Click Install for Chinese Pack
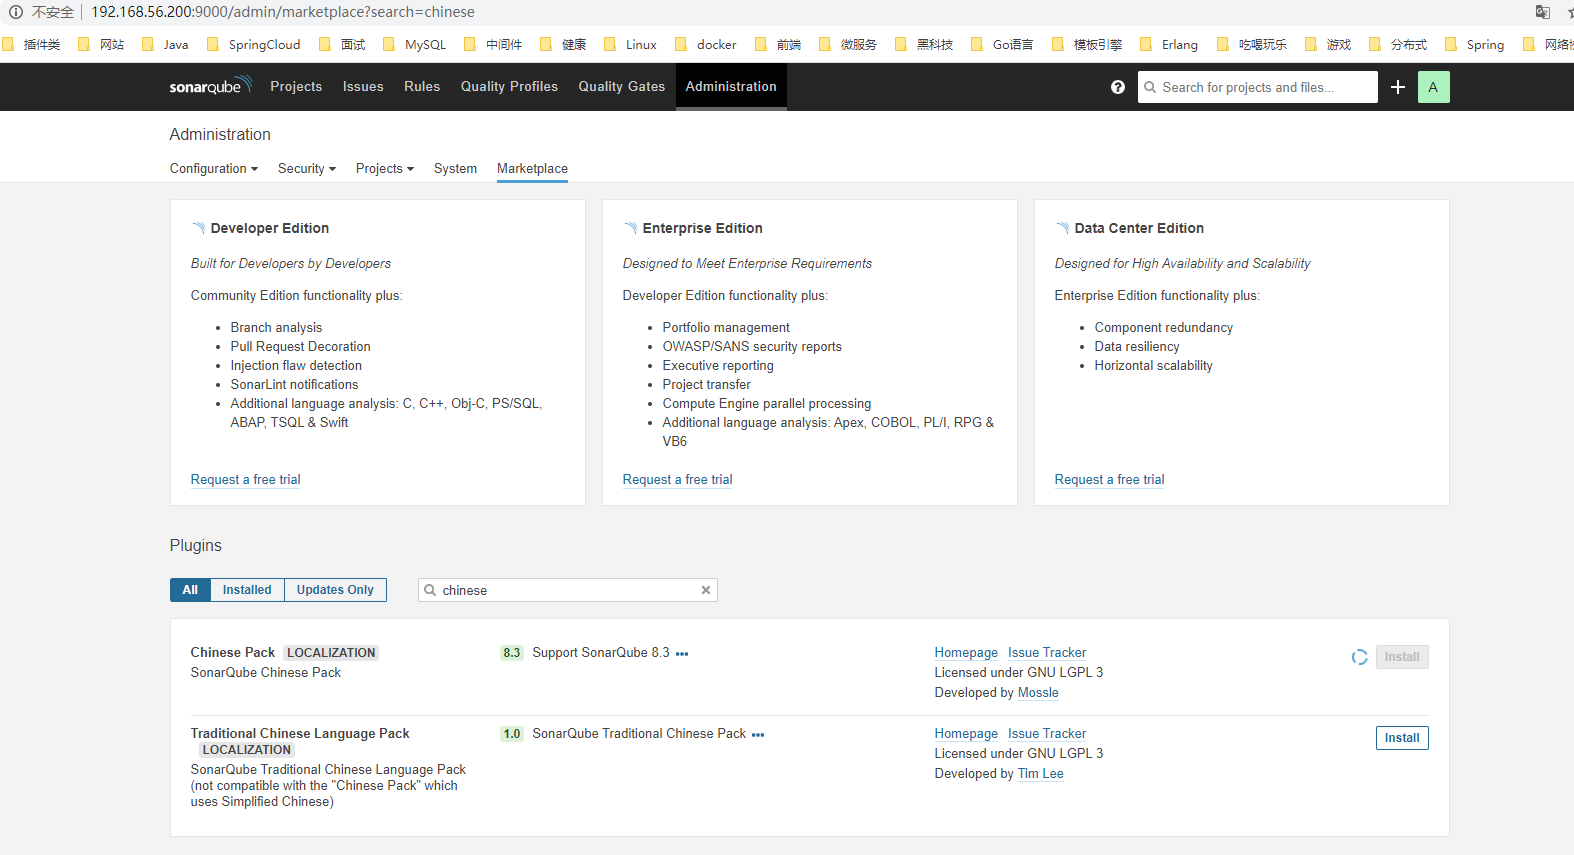 (1402, 657)
